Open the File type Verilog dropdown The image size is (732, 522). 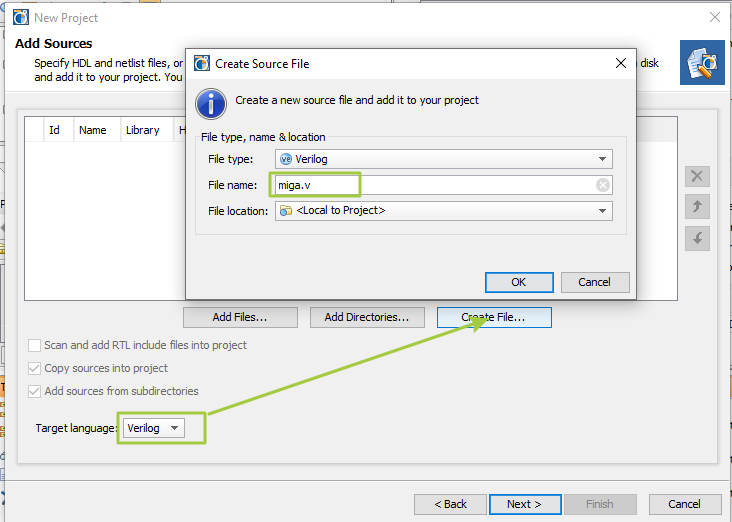pos(443,159)
